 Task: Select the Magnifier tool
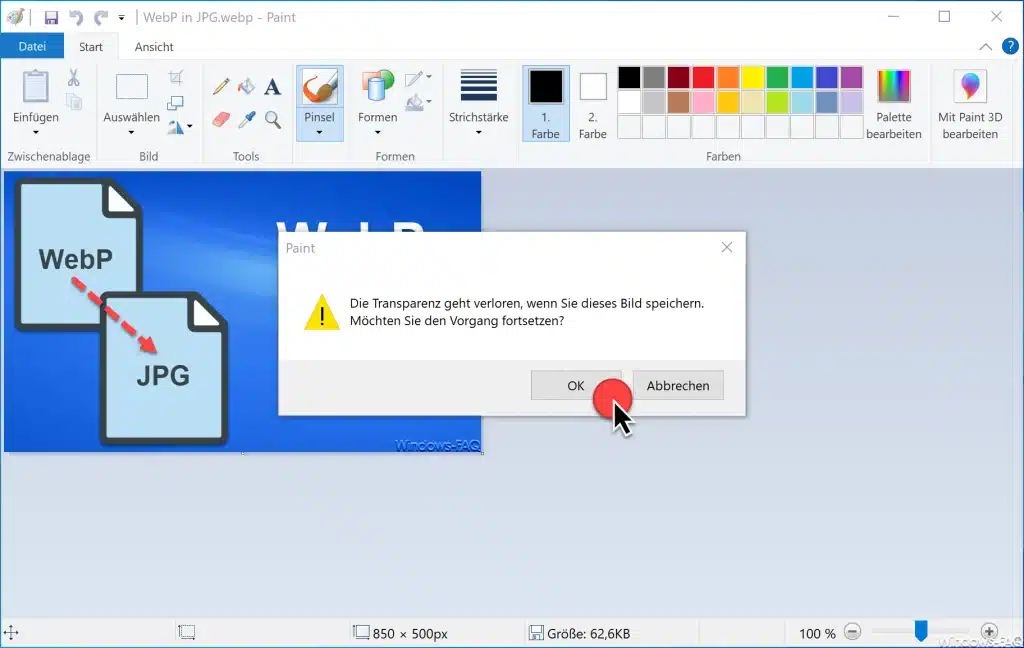(272, 120)
